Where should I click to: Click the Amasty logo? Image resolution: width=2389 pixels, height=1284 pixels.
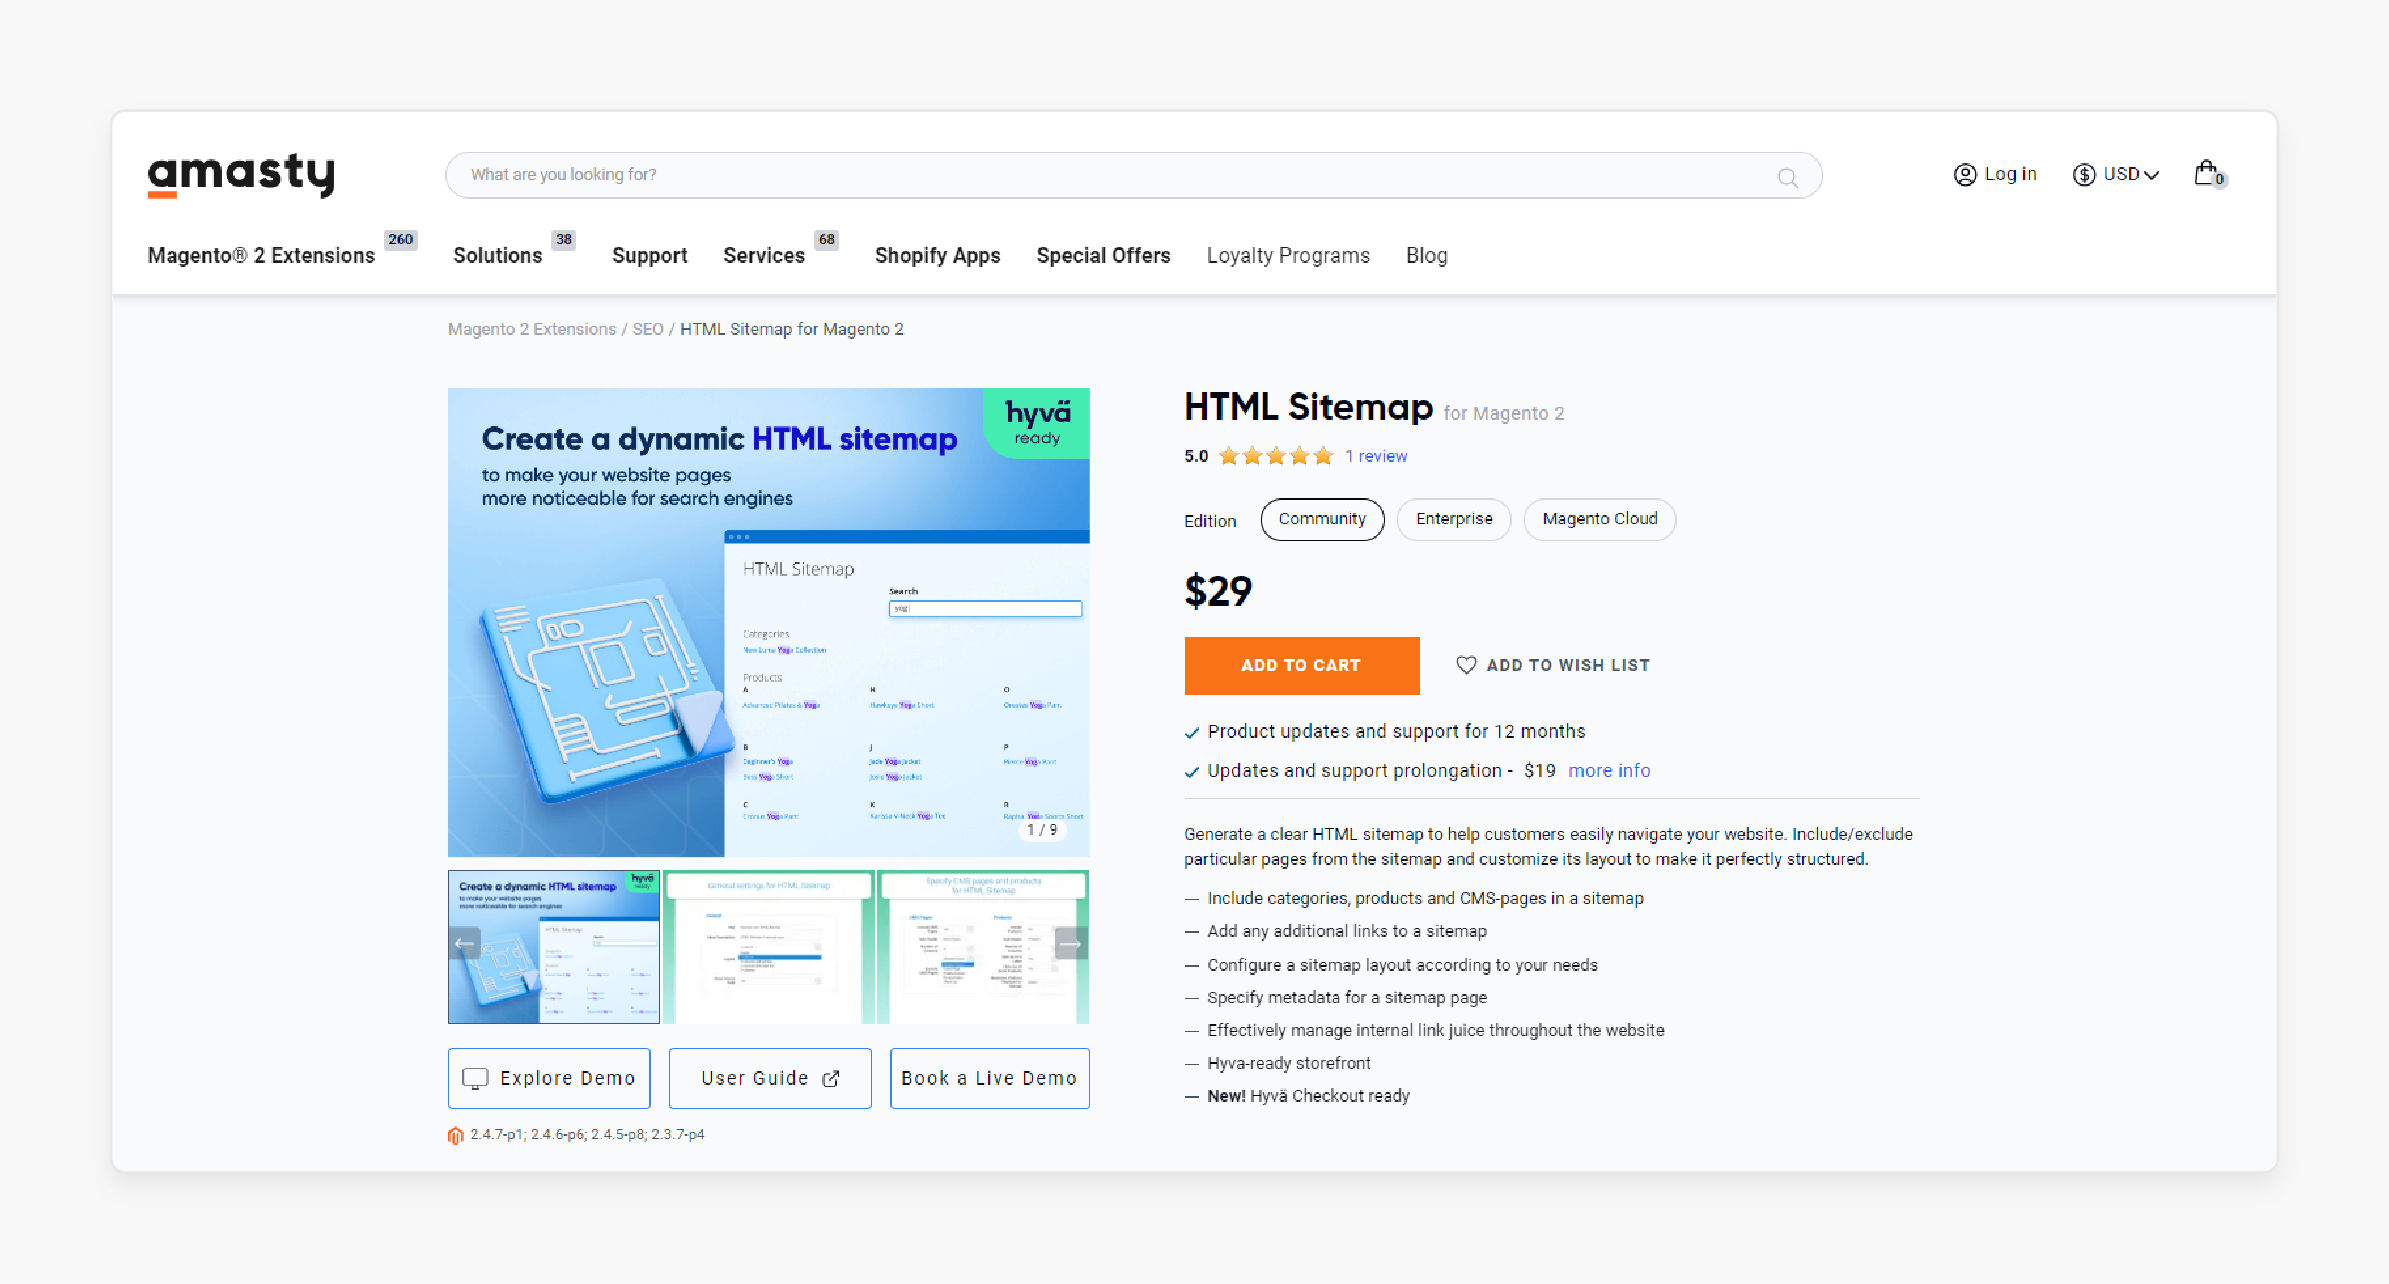[241, 175]
